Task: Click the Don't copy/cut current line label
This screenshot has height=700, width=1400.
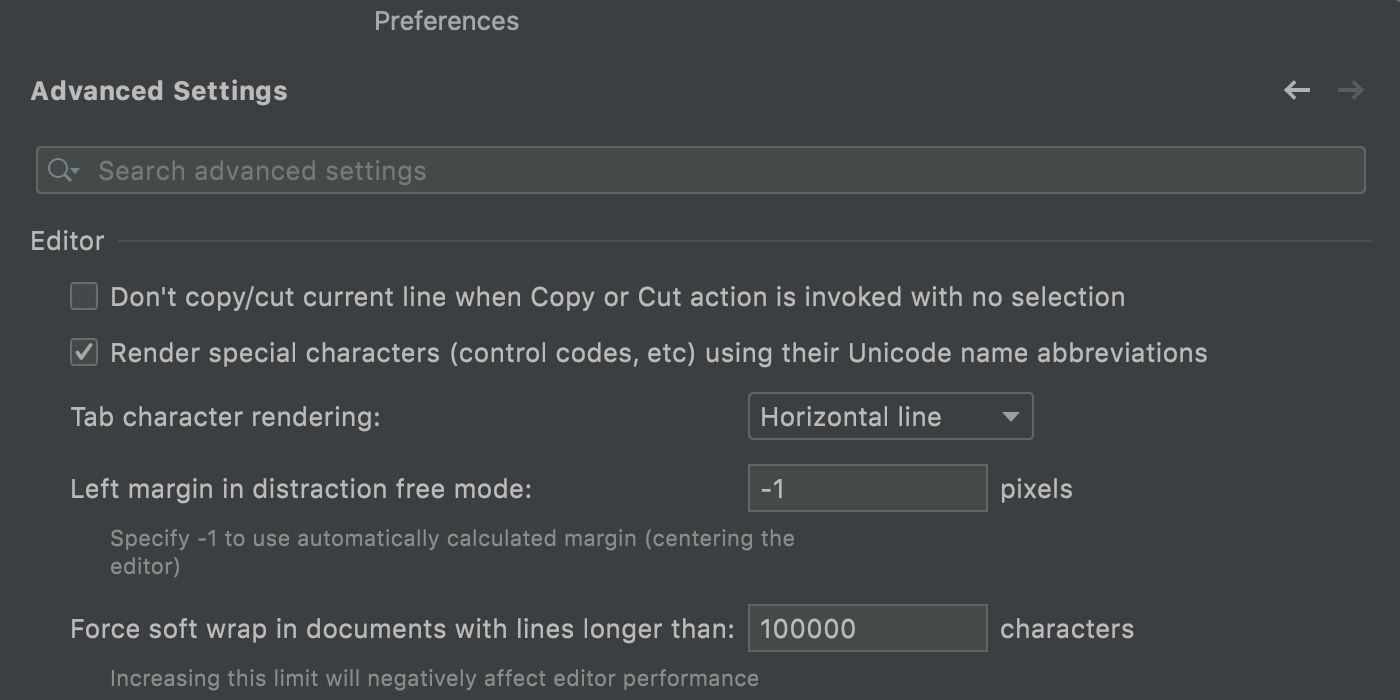Action: (618, 297)
